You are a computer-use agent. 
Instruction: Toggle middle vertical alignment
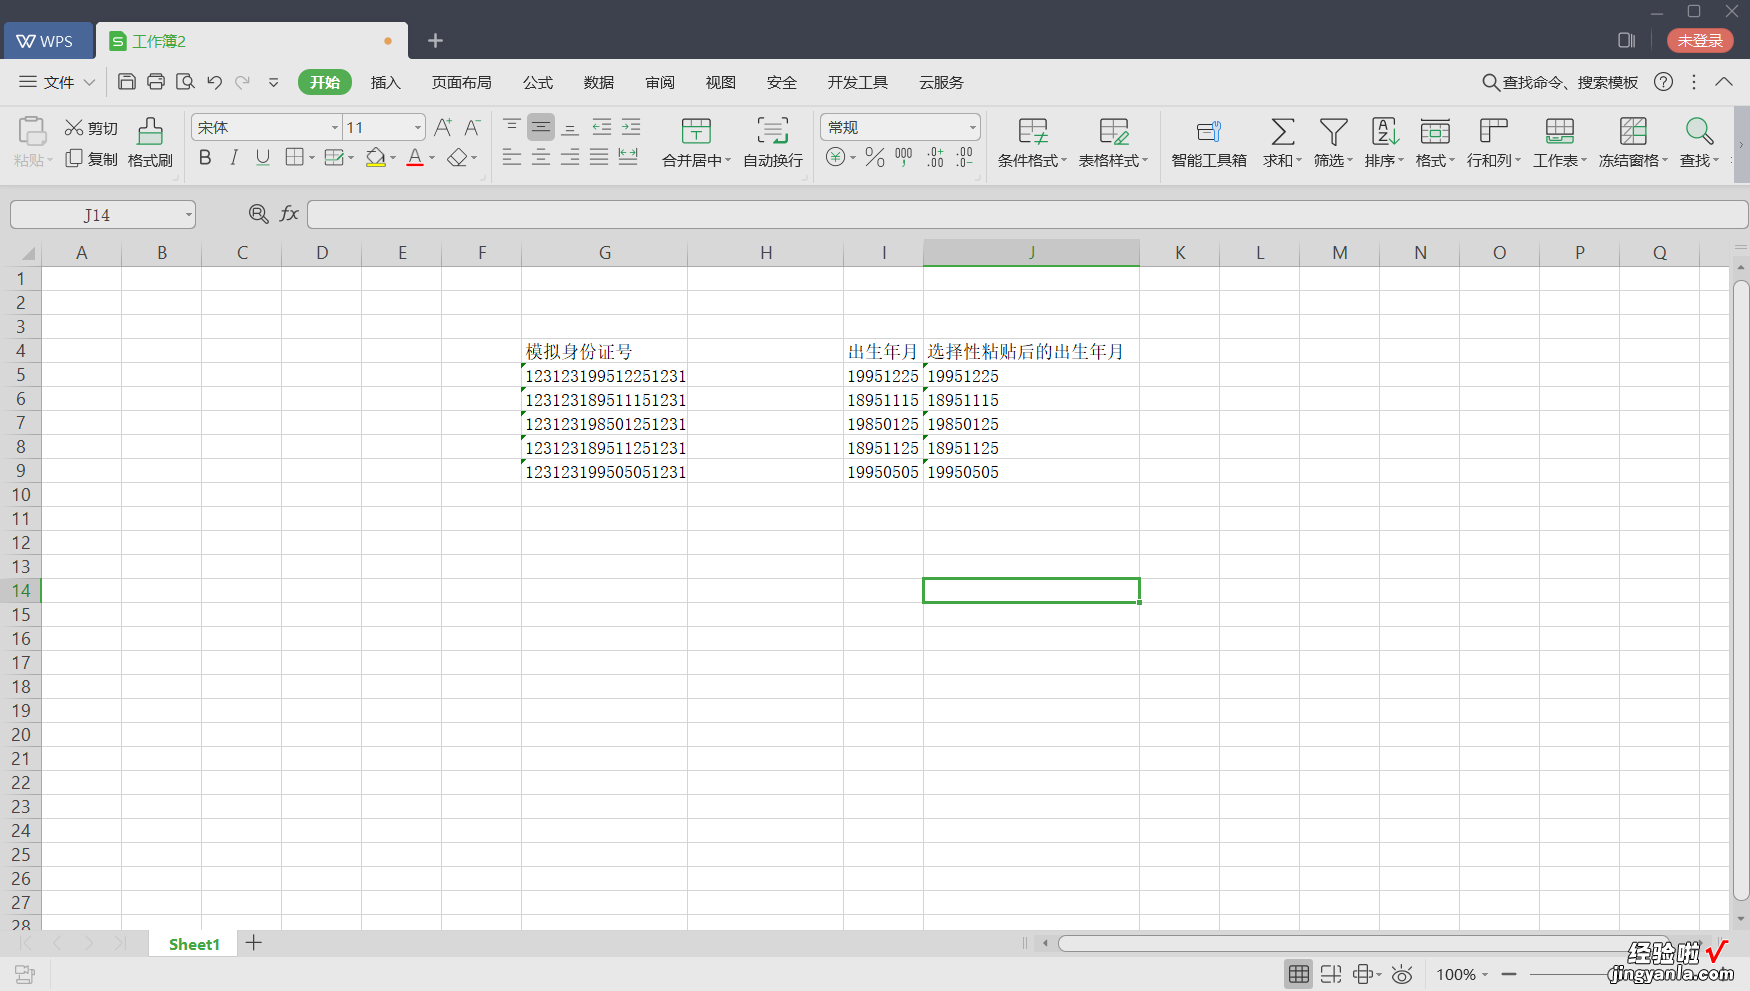tap(541, 127)
